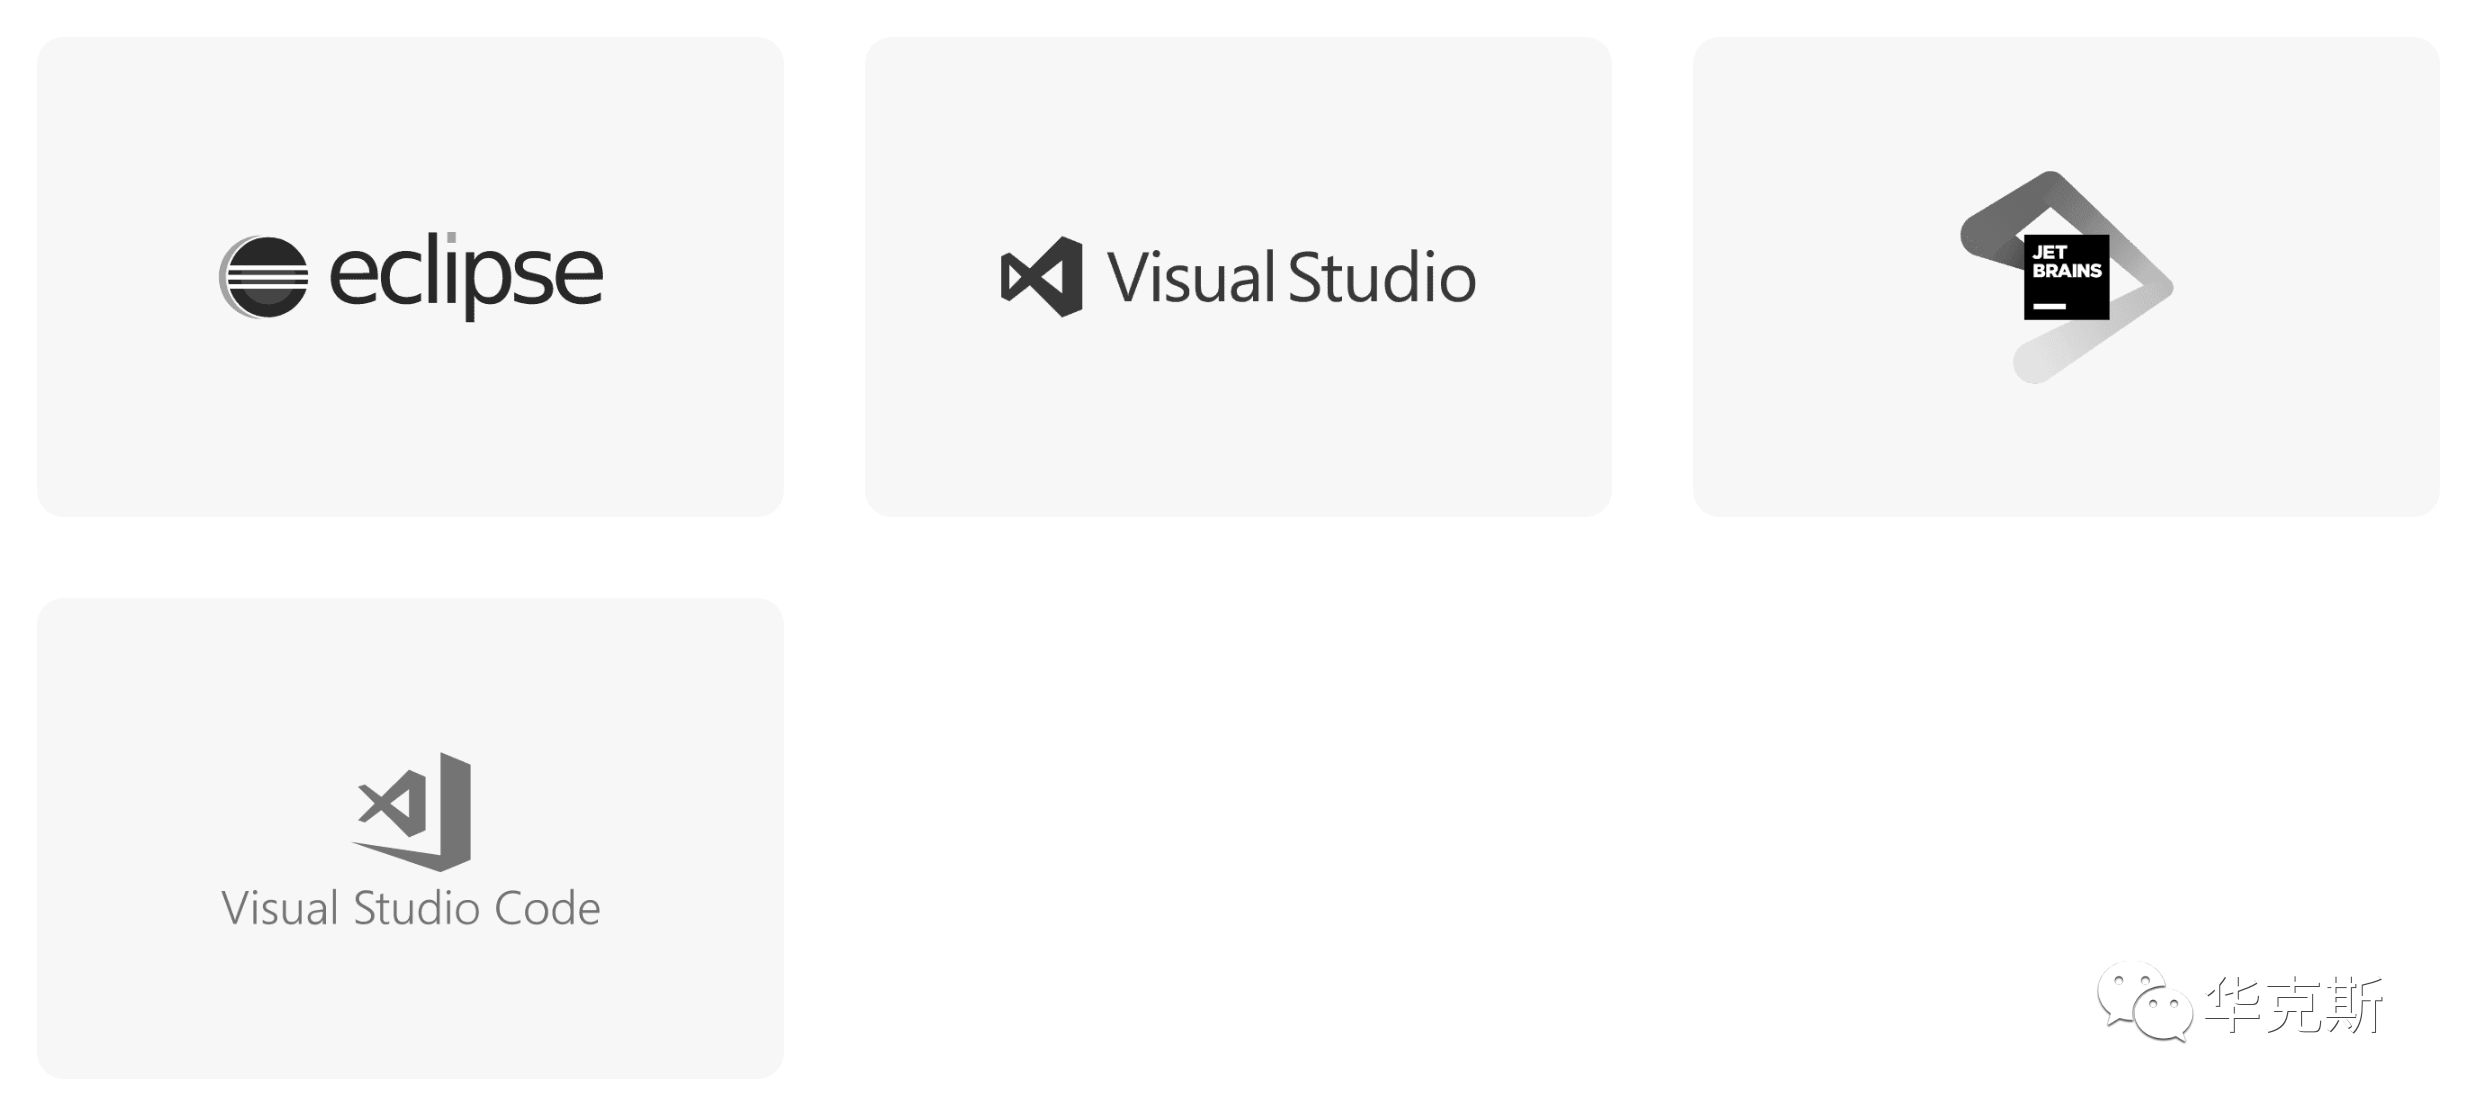2466x1115 pixels.
Task: Open the JetBrains card tile
Action: [2066, 277]
